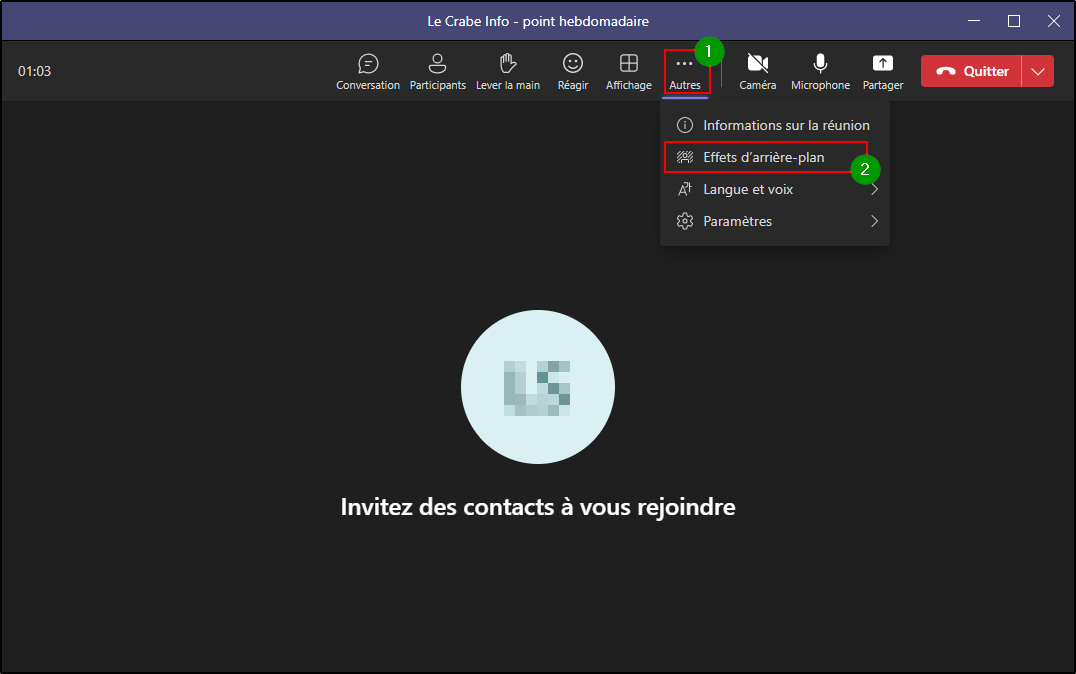
Task: Click the participant avatar circle
Action: 537,387
